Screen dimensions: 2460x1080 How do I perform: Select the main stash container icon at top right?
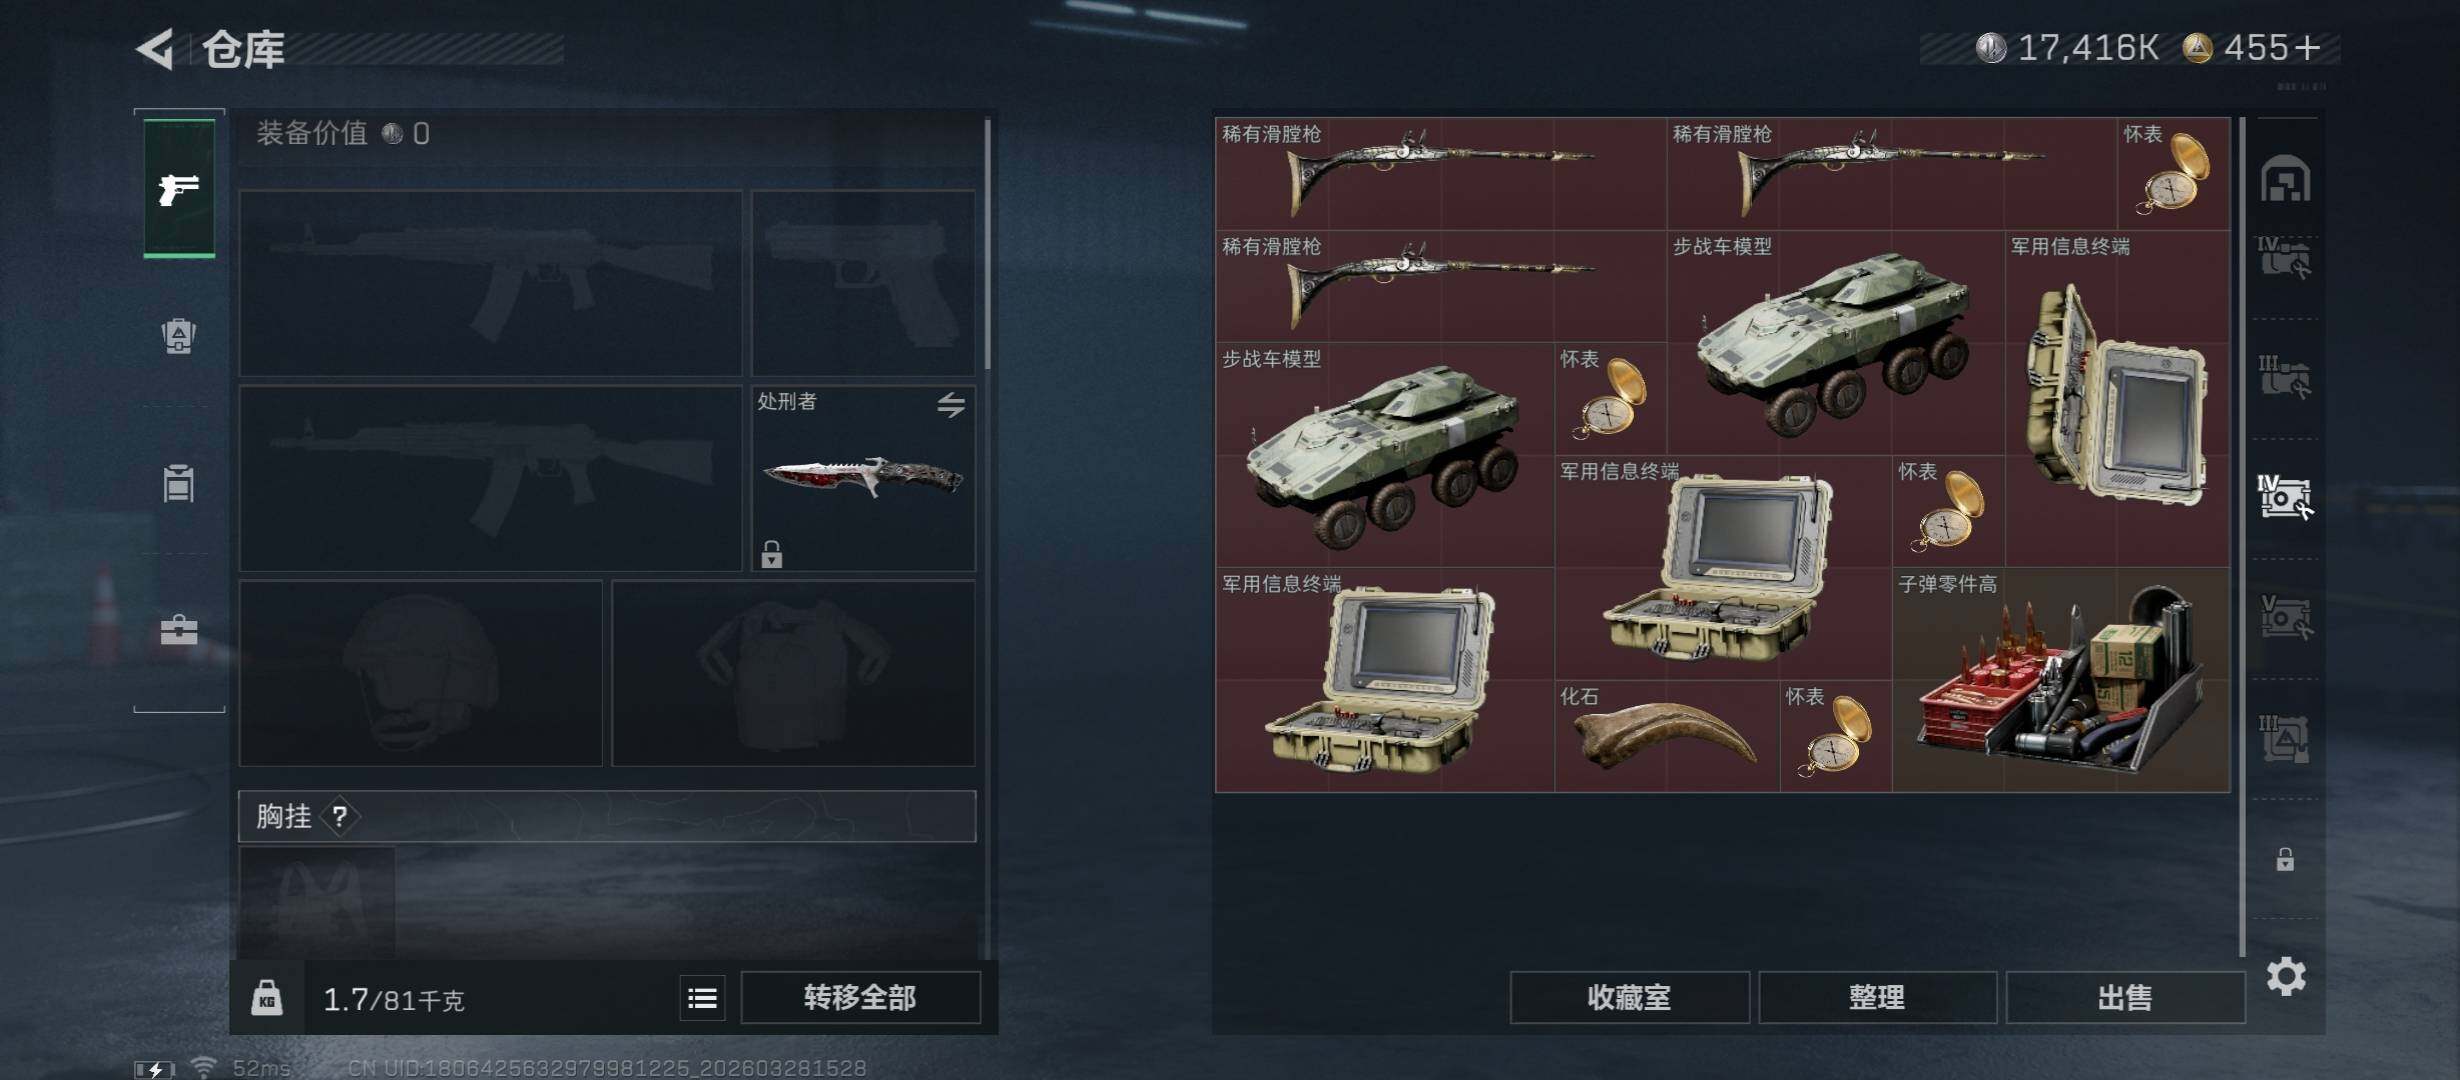point(2285,179)
